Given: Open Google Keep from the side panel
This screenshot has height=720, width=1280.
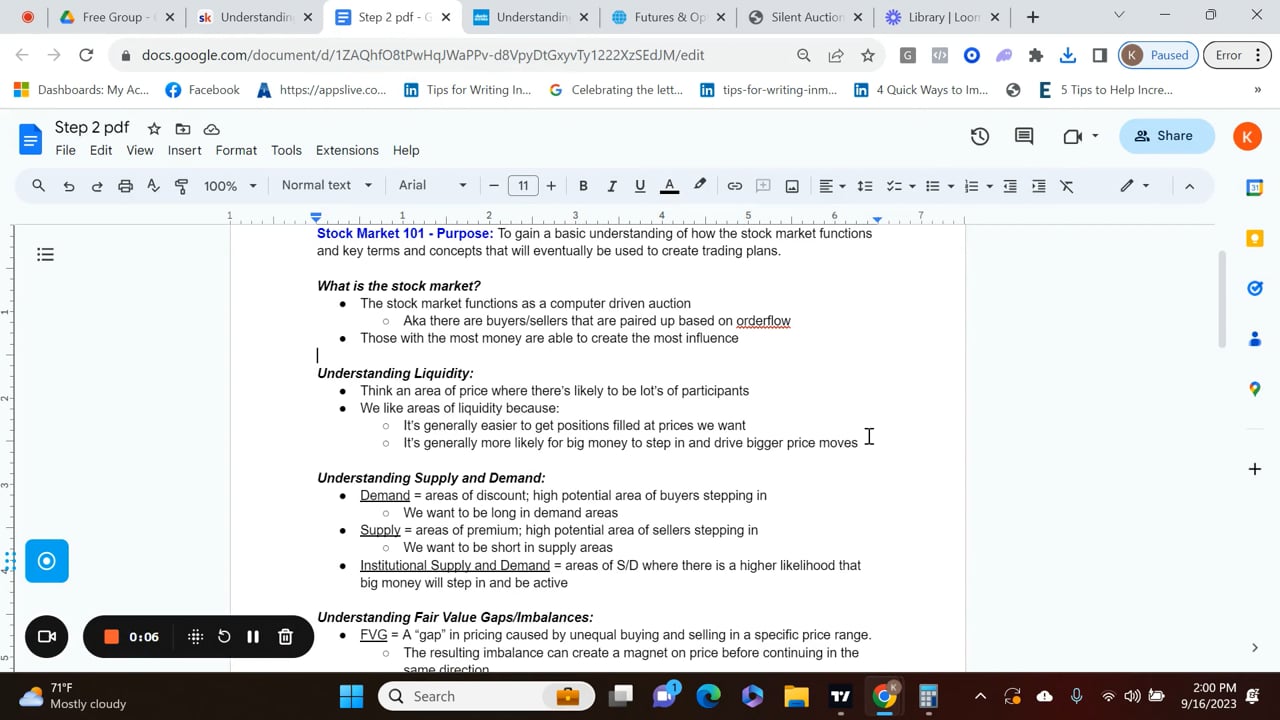Looking at the screenshot, I should 1255,238.
